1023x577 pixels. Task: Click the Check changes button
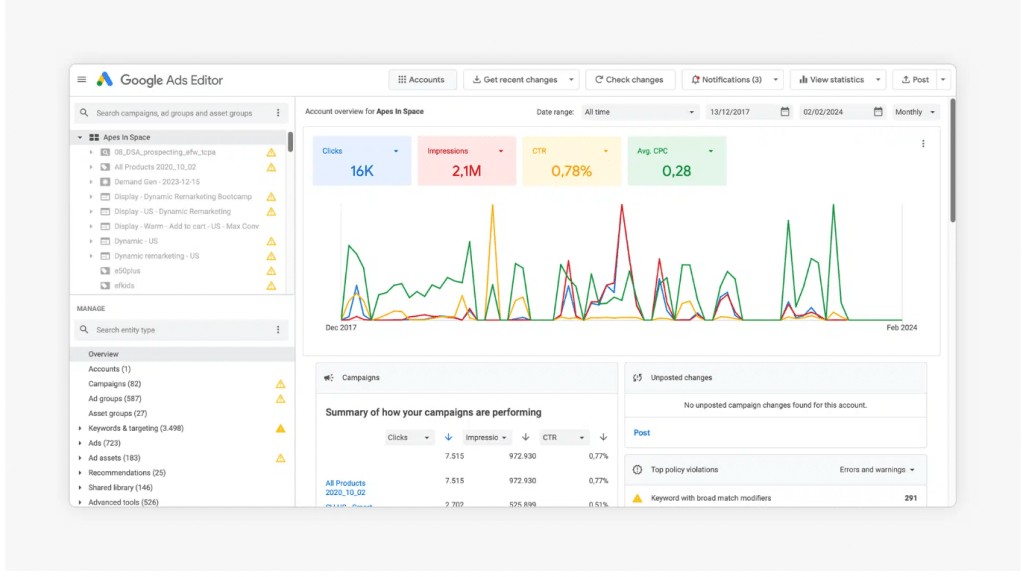tap(629, 80)
